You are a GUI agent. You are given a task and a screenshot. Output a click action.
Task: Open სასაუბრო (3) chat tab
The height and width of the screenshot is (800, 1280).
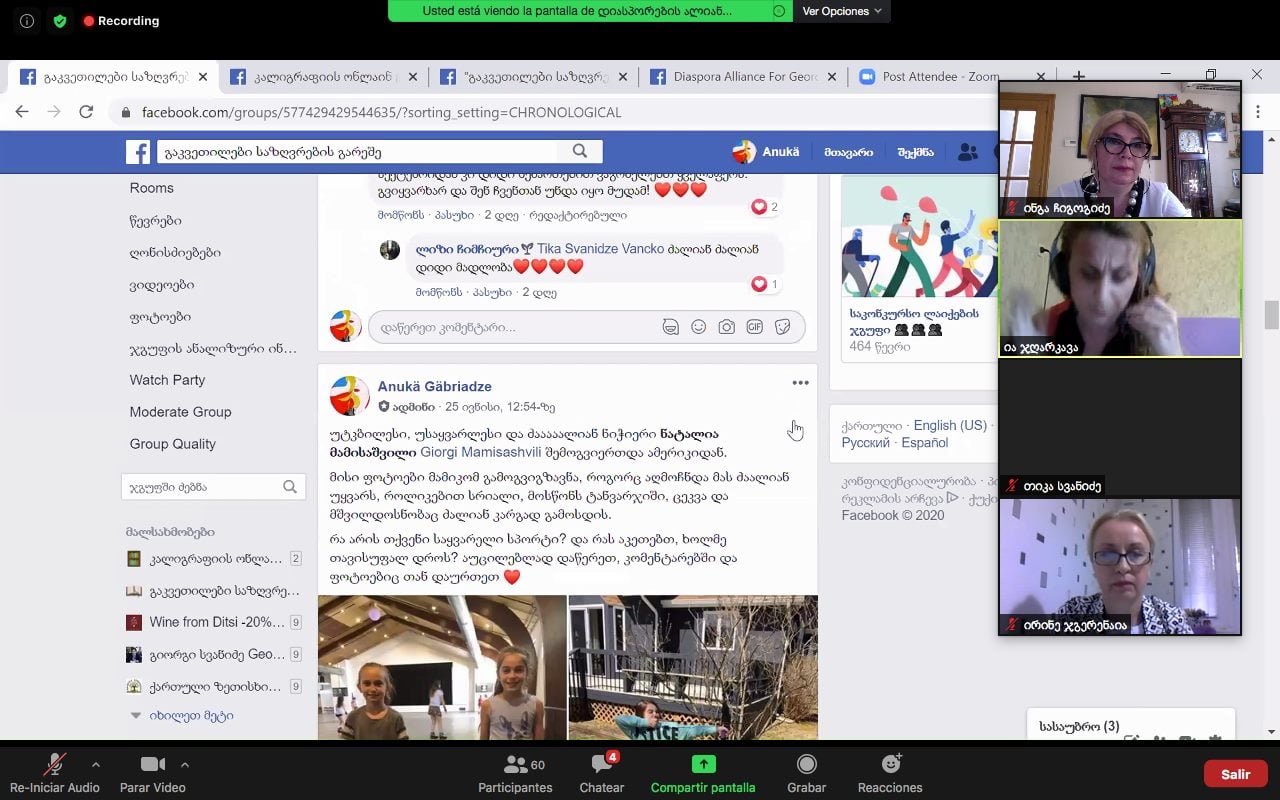pyautogui.click(x=1079, y=726)
